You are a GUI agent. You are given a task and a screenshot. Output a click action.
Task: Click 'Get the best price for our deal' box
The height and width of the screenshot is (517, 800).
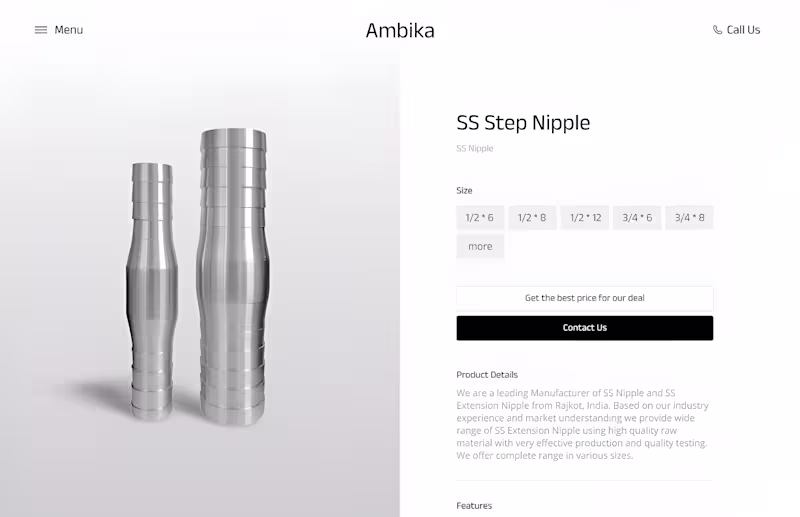585,298
